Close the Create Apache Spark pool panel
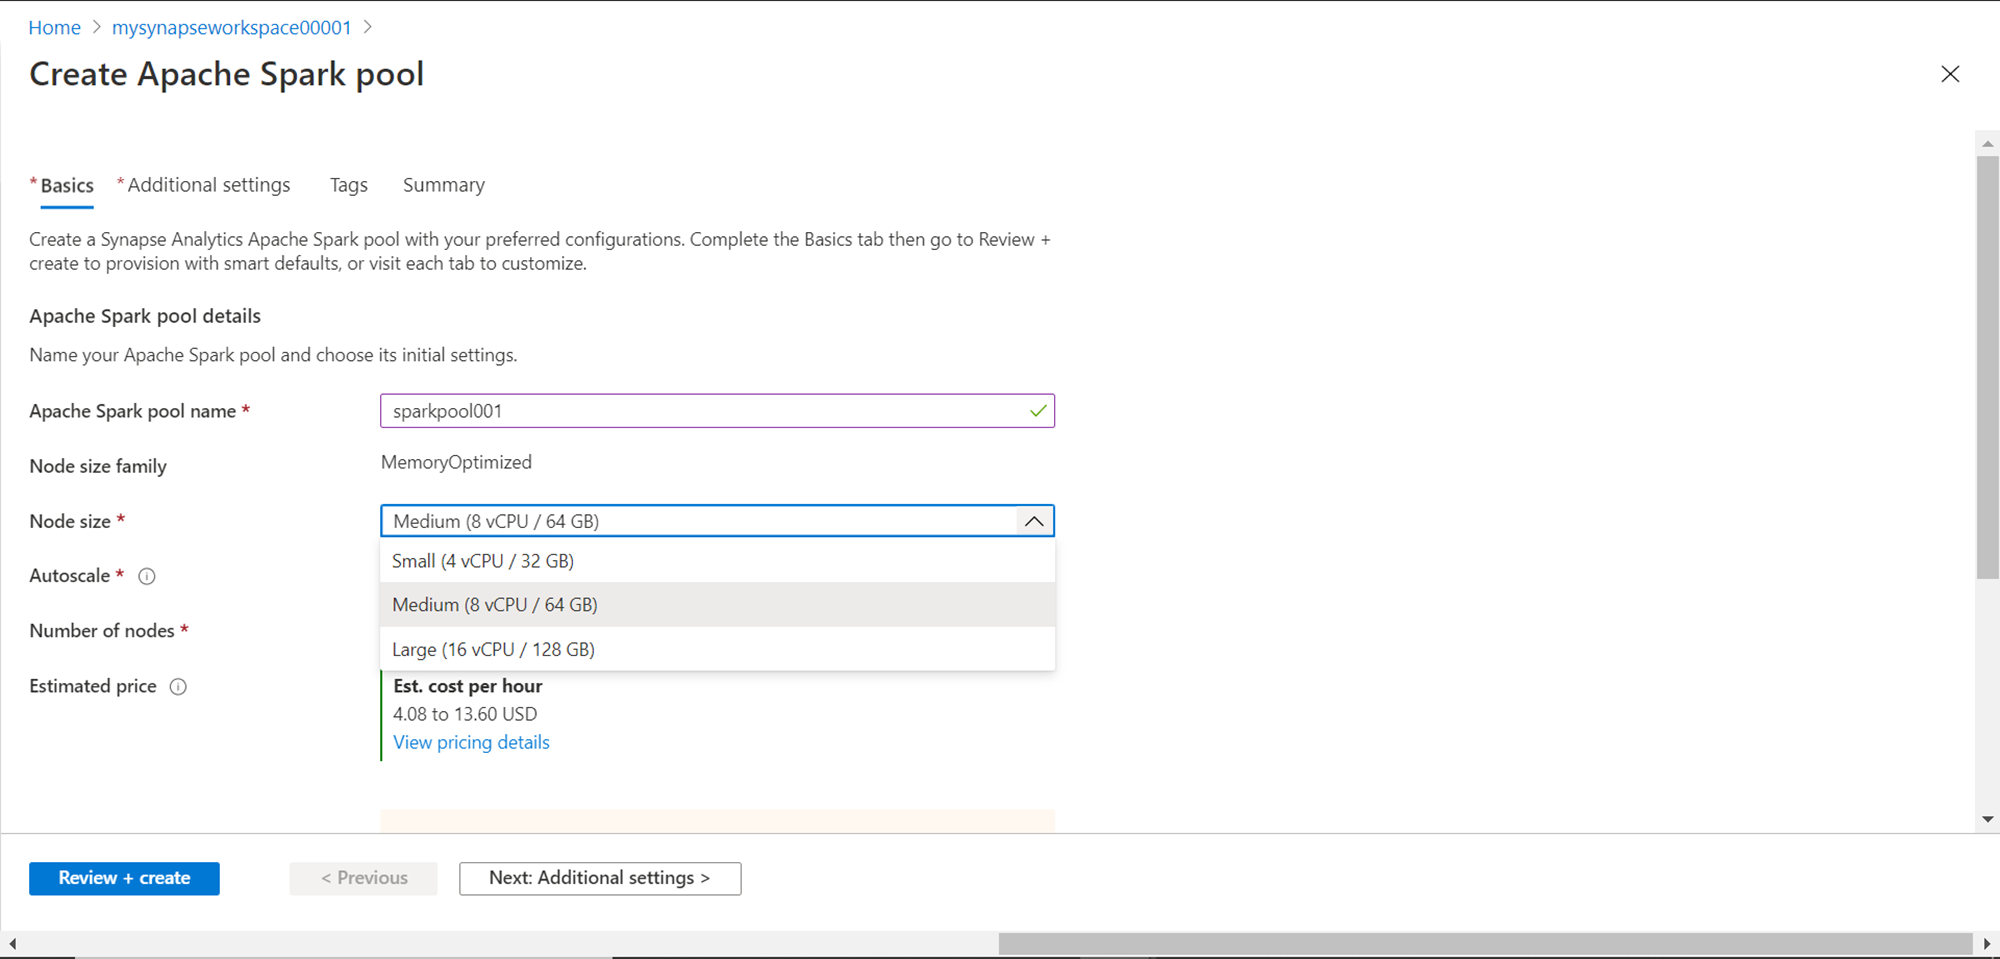The height and width of the screenshot is (959, 2000). click(x=1949, y=74)
